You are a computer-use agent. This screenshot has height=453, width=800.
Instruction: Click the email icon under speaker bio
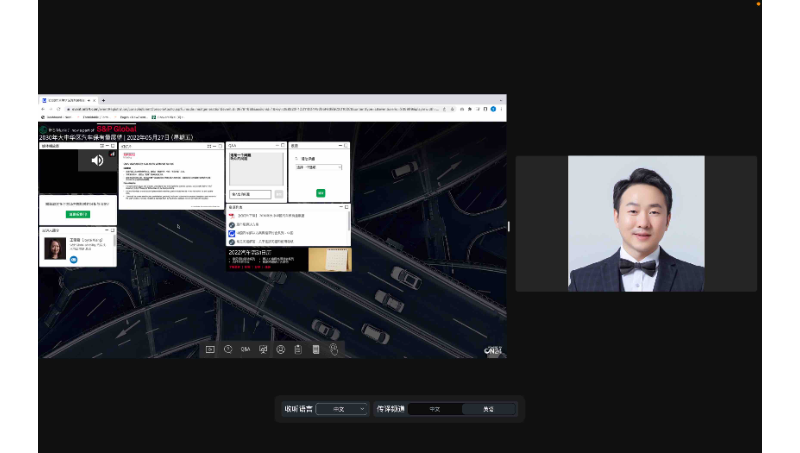pos(73,260)
